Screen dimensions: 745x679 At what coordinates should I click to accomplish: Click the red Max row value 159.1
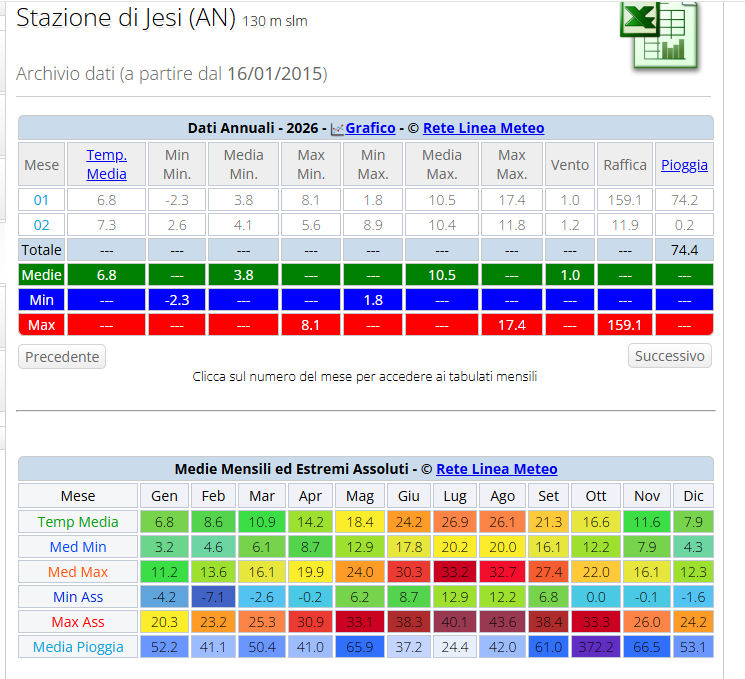point(624,325)
